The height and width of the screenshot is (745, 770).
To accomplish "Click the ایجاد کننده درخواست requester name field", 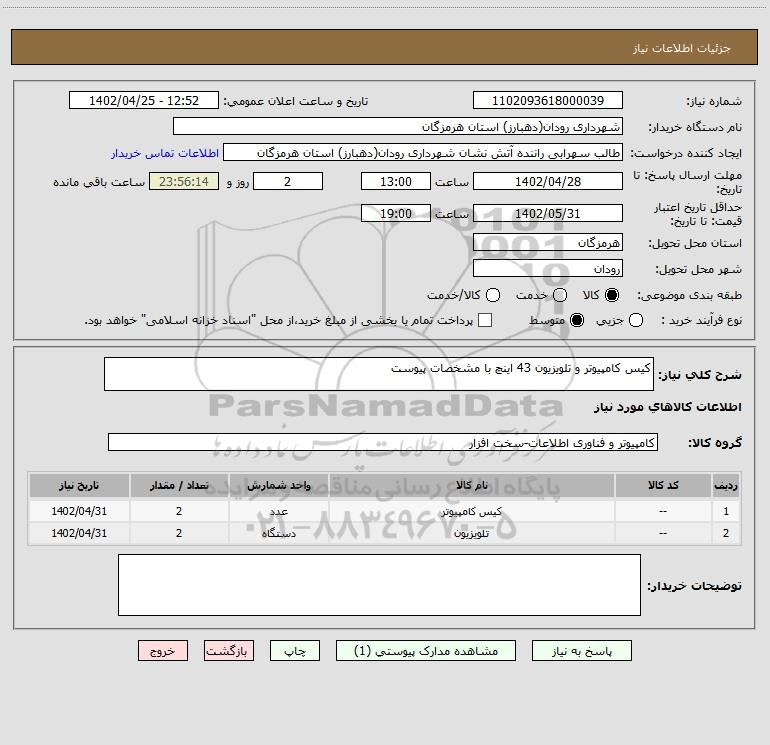I will click(x=423, y=152).
